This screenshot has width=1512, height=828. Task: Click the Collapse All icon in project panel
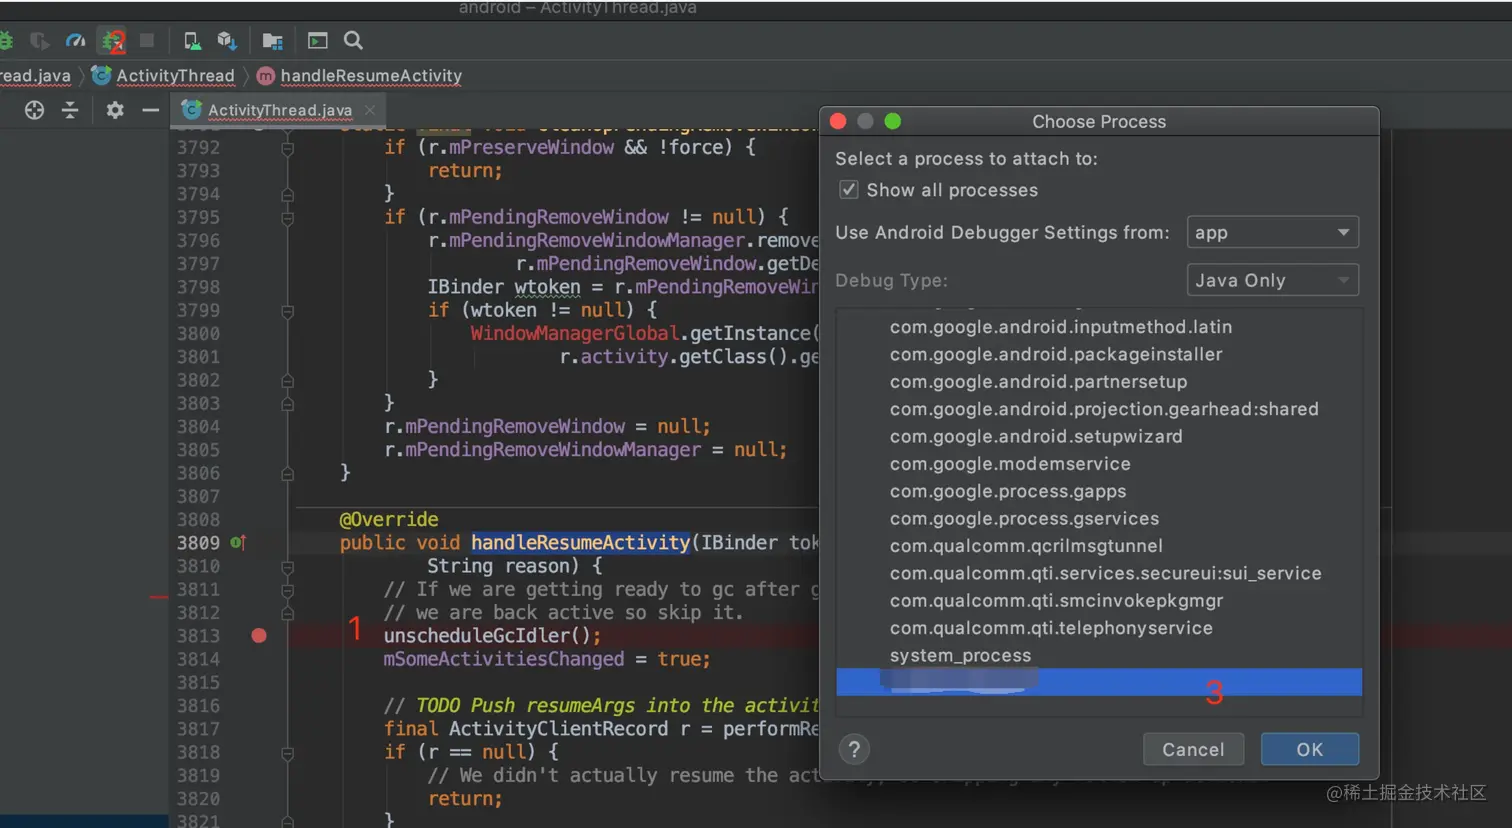click(70, 110)
